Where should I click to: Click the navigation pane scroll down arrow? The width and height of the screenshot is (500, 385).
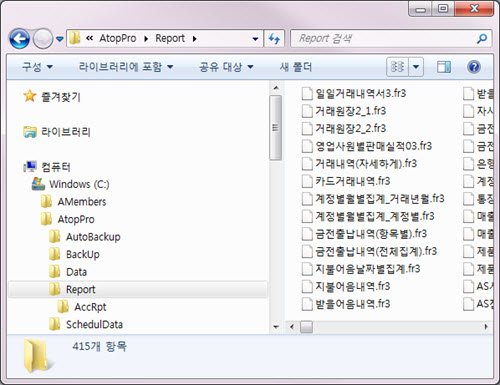coord(276,327)
